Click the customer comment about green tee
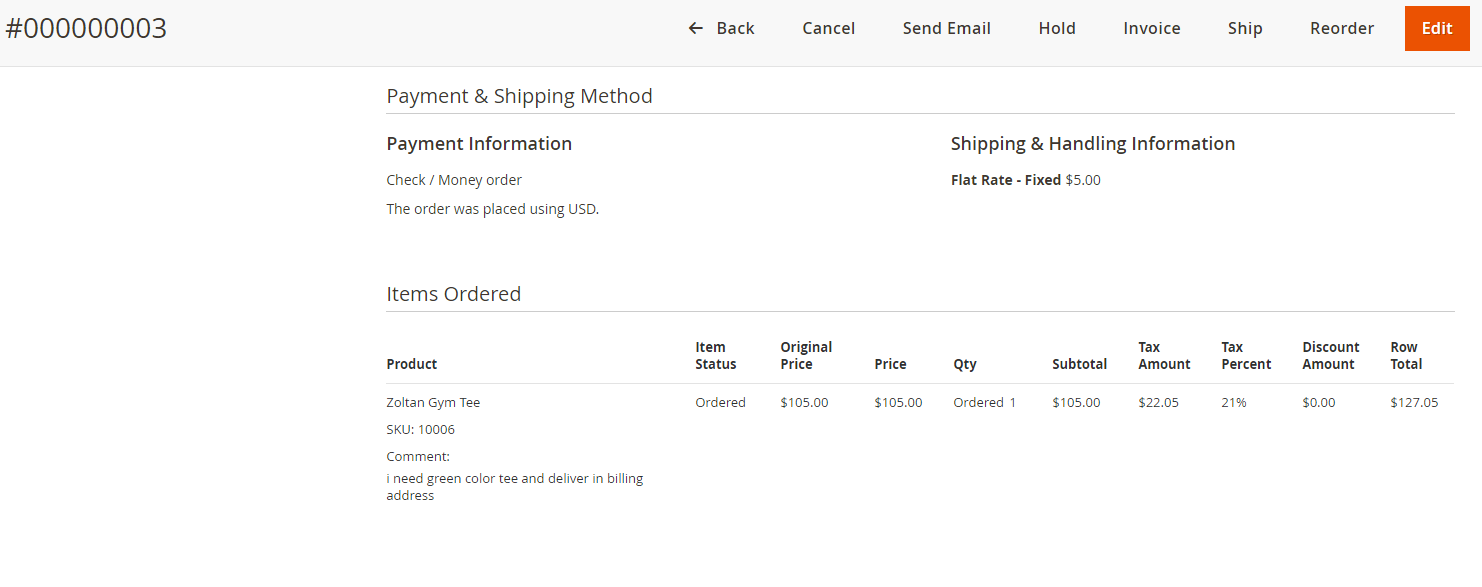1482x587 pixels. point(514,487)
